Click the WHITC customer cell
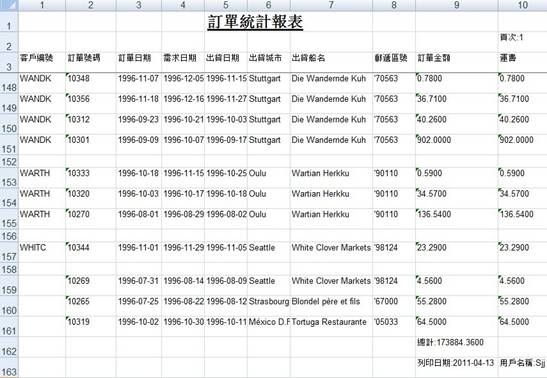 [42, 252]
